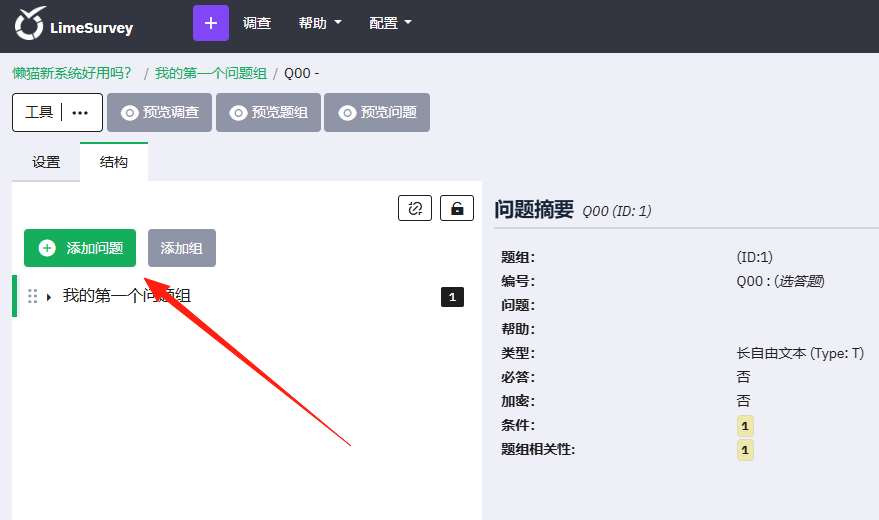Click the regenerate question codes icon button

coord(415,208)
